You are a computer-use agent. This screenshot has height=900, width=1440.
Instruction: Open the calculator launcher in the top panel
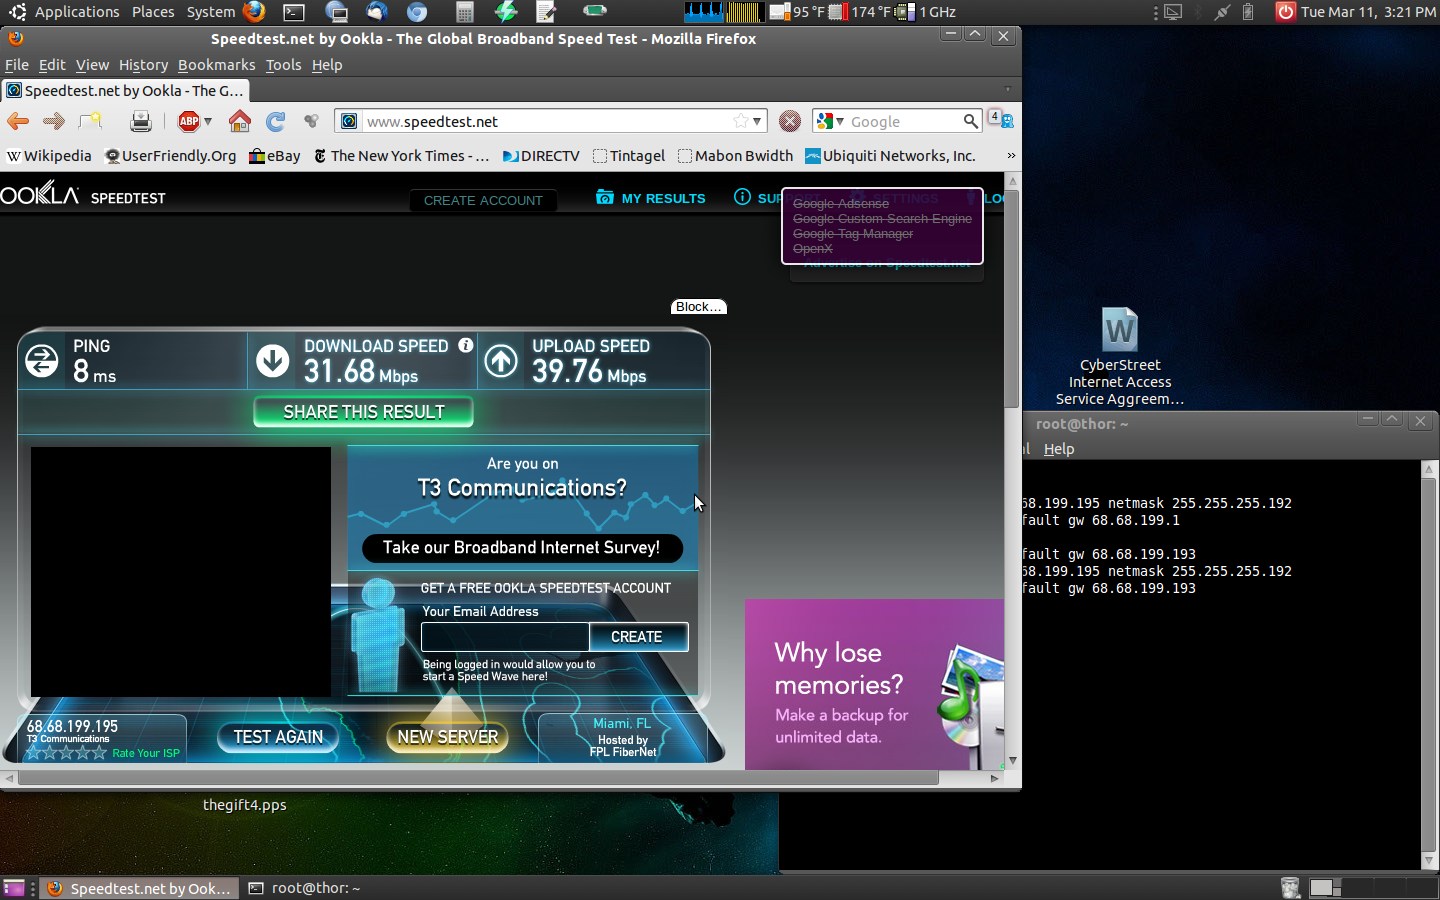[464, 12]
